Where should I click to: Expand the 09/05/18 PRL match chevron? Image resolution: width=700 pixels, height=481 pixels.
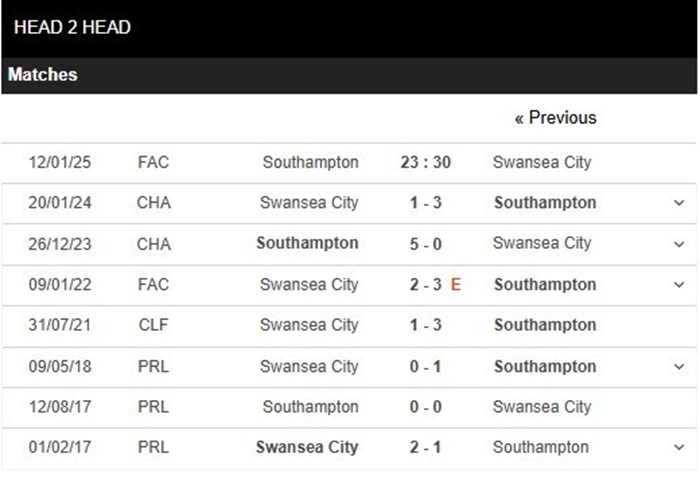(680, 367)
